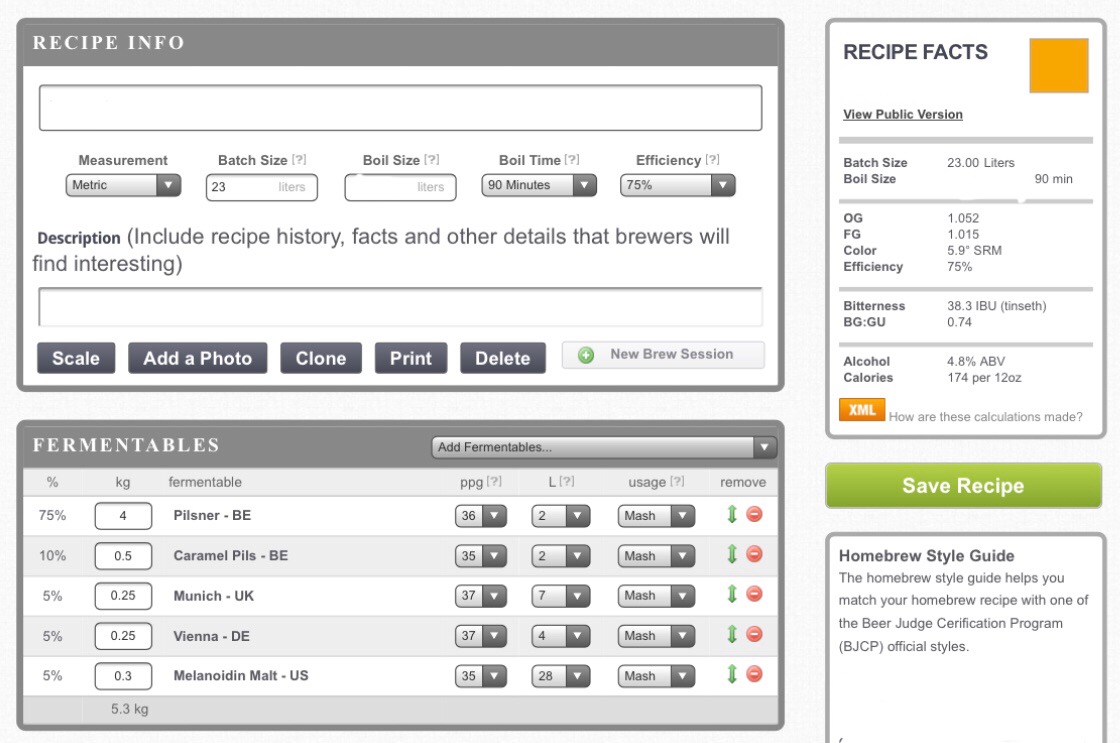Remove Melanoidin Malt - US from list
This screenshot has height=743, width=1120.
tap(754, 675)
